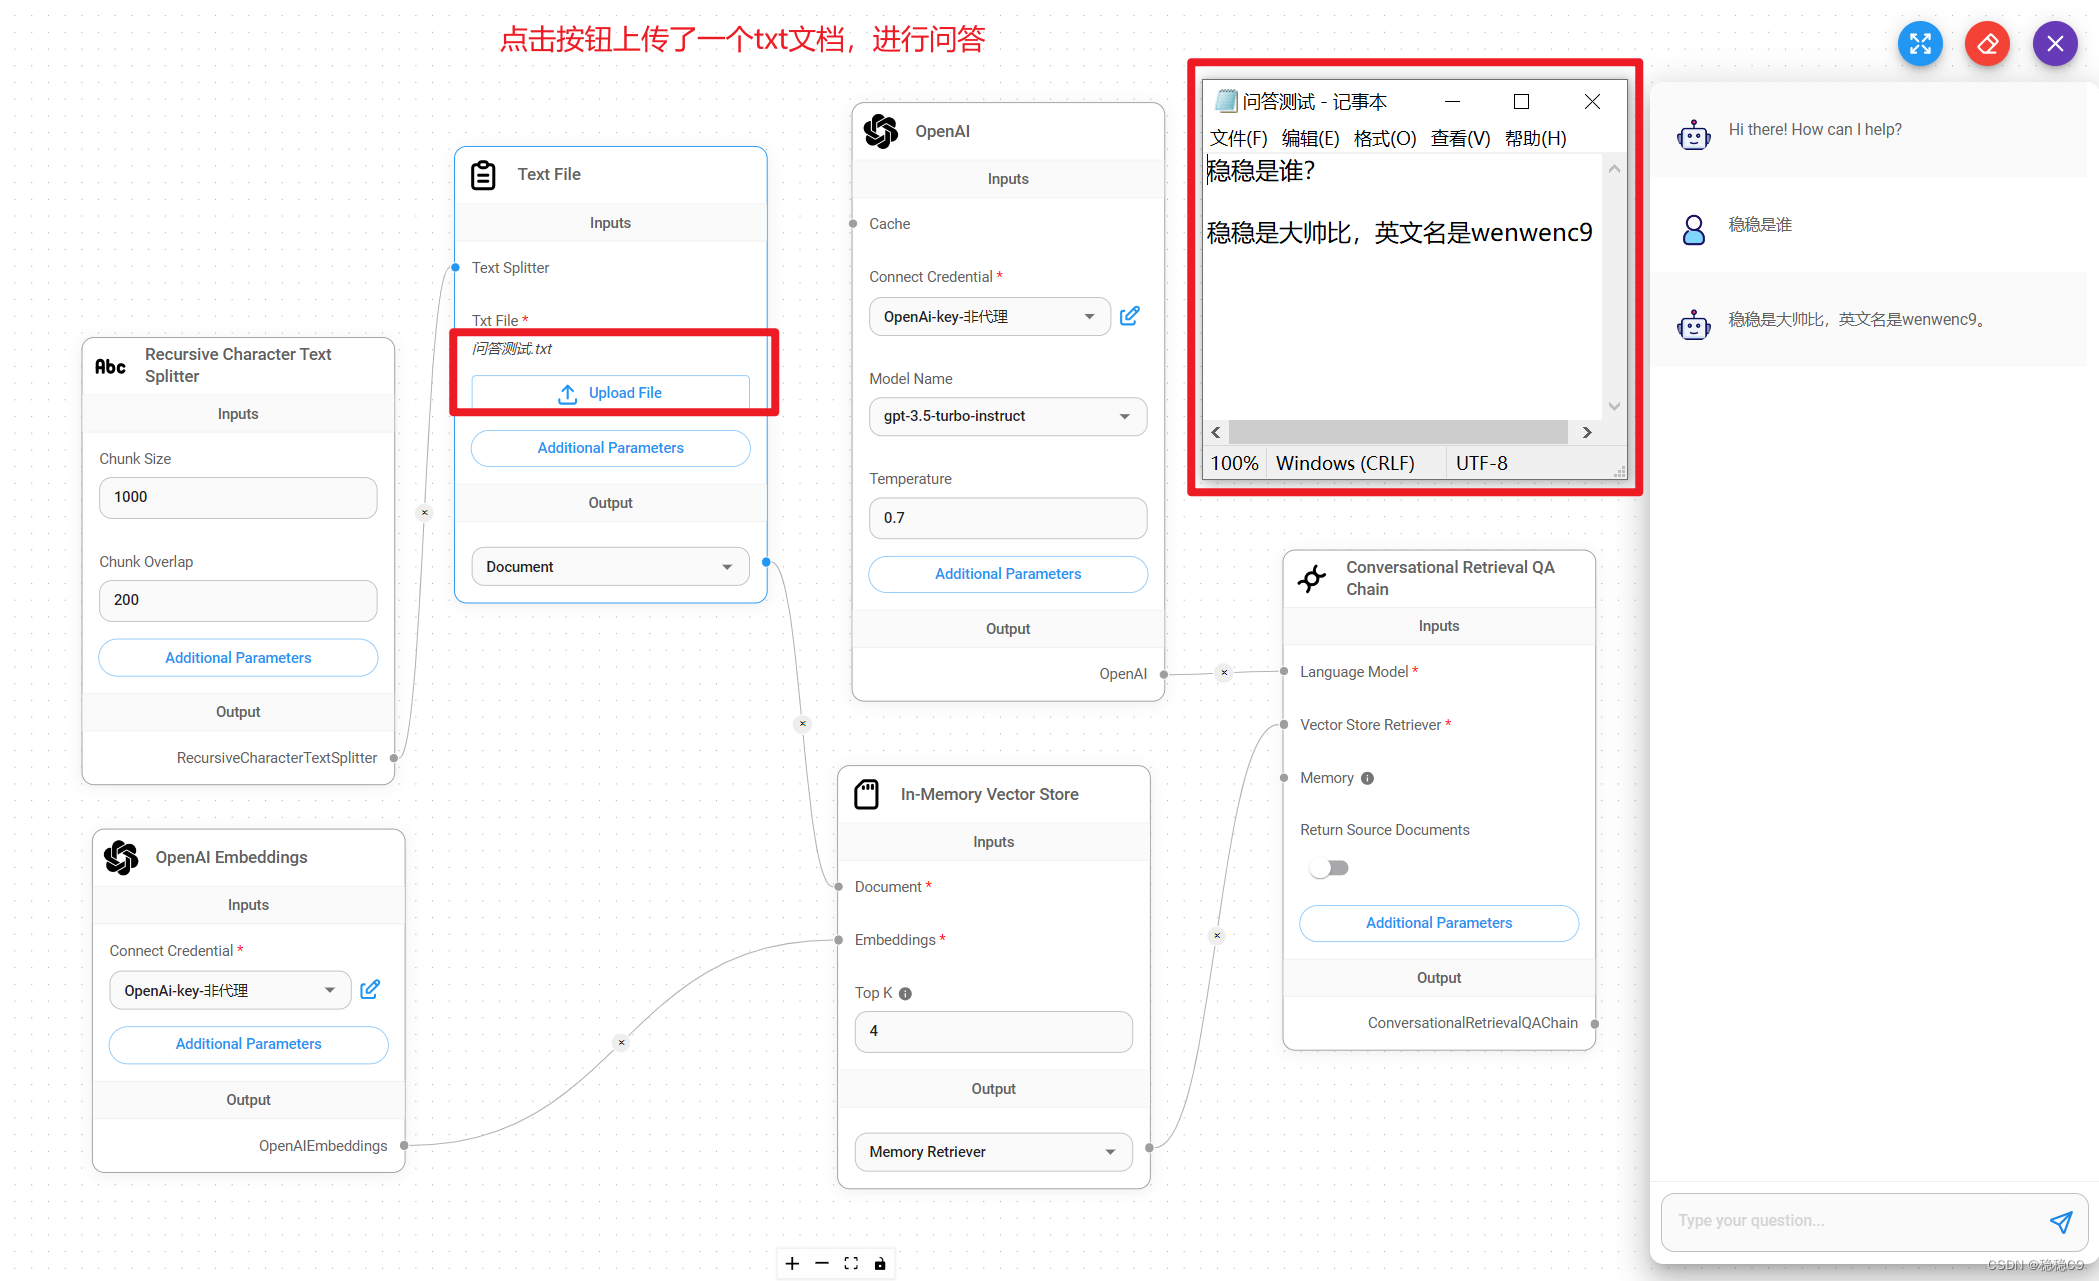
Task: Click the fit-view icon on bottom toolbar
Action: coord(851,1263)
